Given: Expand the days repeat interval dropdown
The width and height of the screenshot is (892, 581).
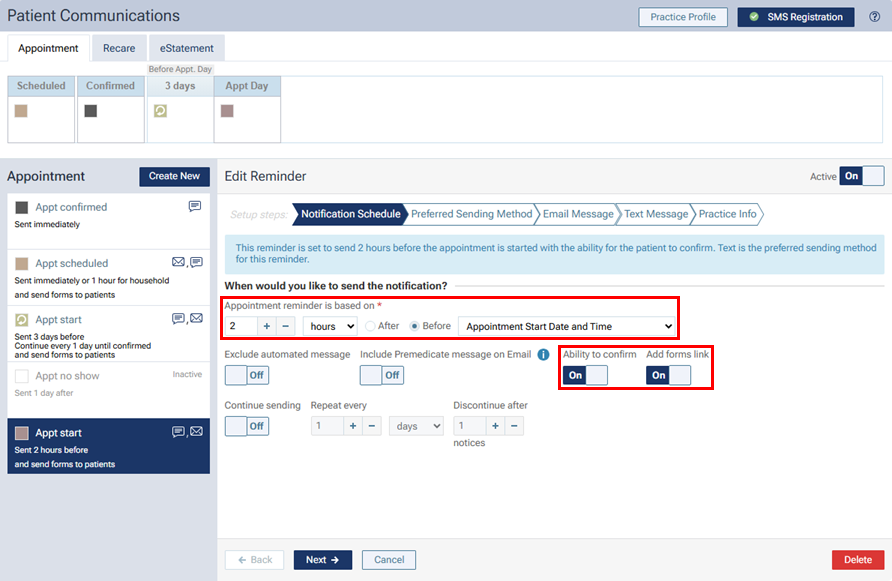Looking at the screenshot, I should 416,426.
